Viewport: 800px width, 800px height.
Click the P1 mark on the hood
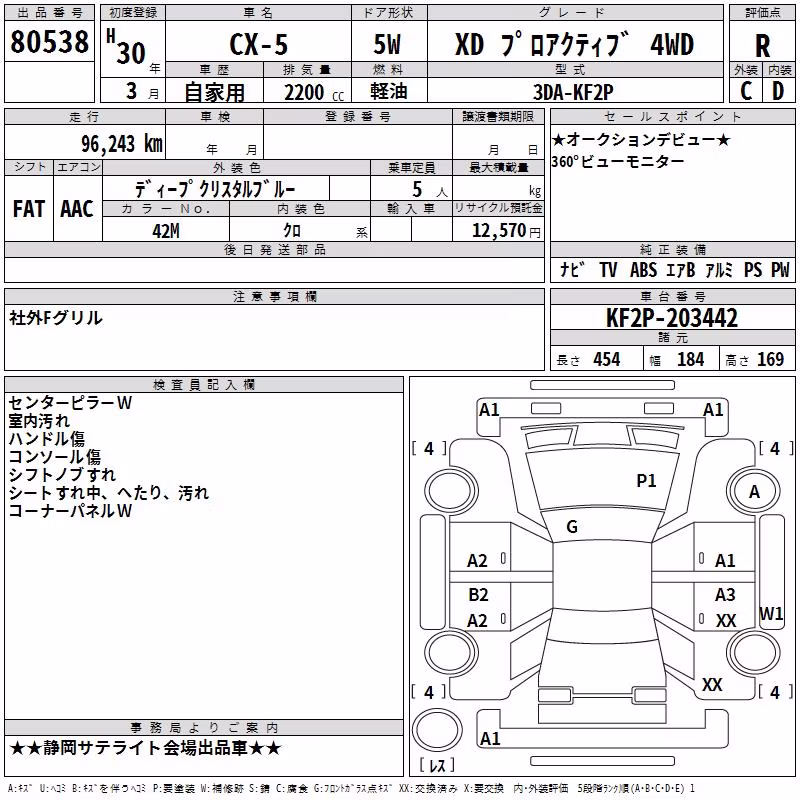[x=646, y=480]
